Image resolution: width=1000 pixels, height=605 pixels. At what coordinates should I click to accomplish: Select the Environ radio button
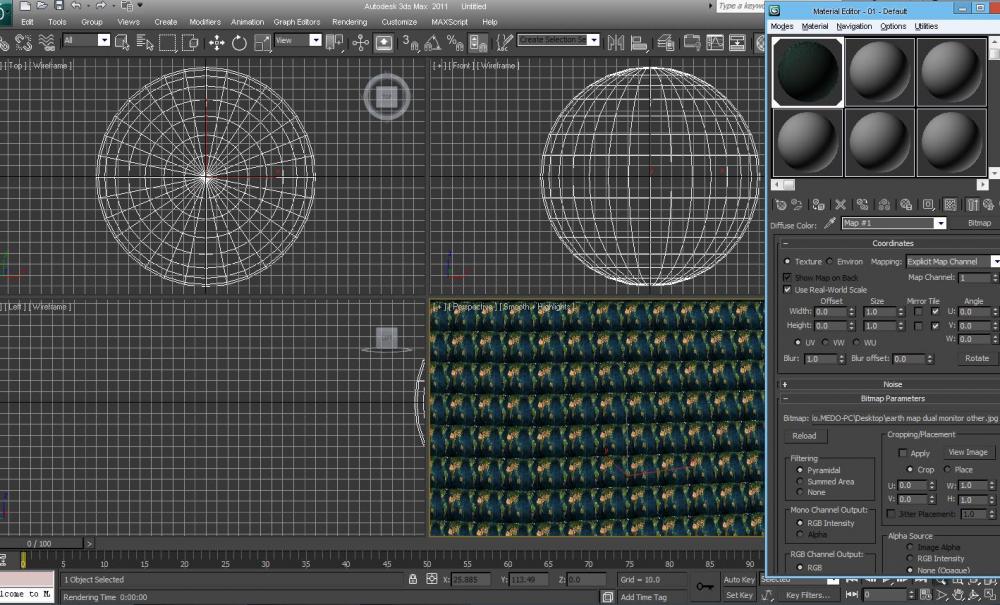tap(831, 261)
